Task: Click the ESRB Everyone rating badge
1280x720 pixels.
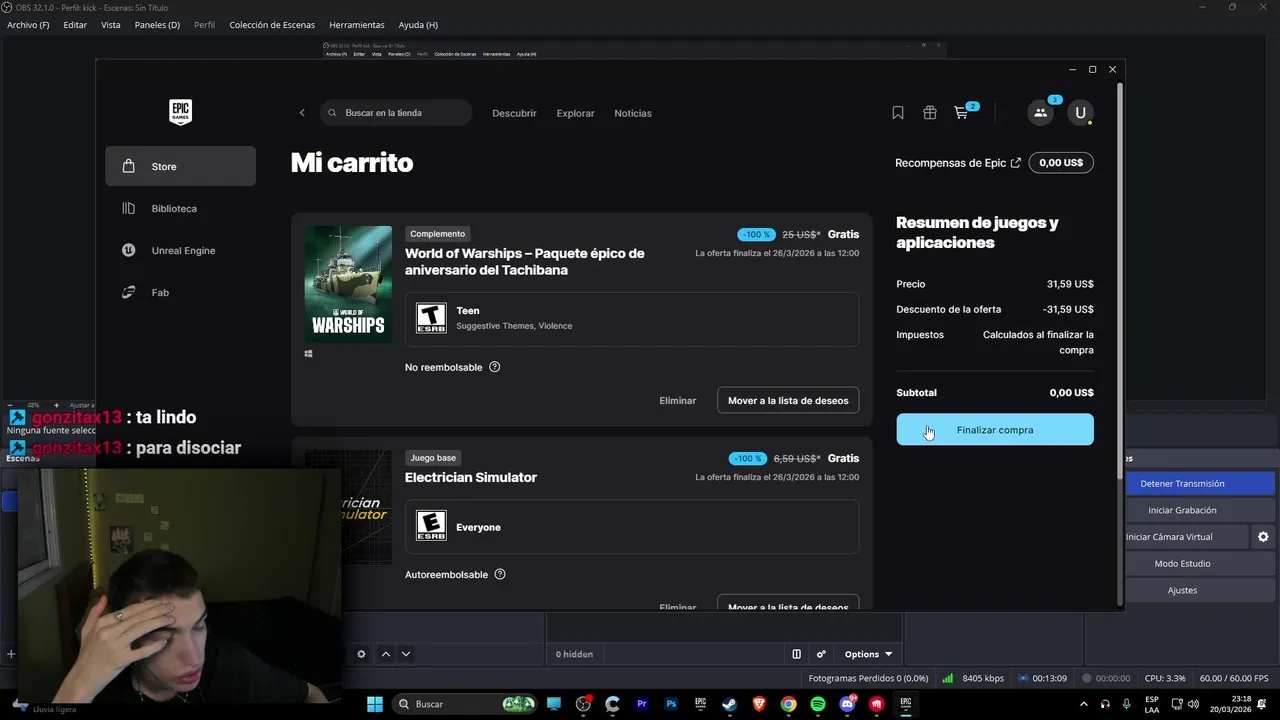Action: [431, 526]
